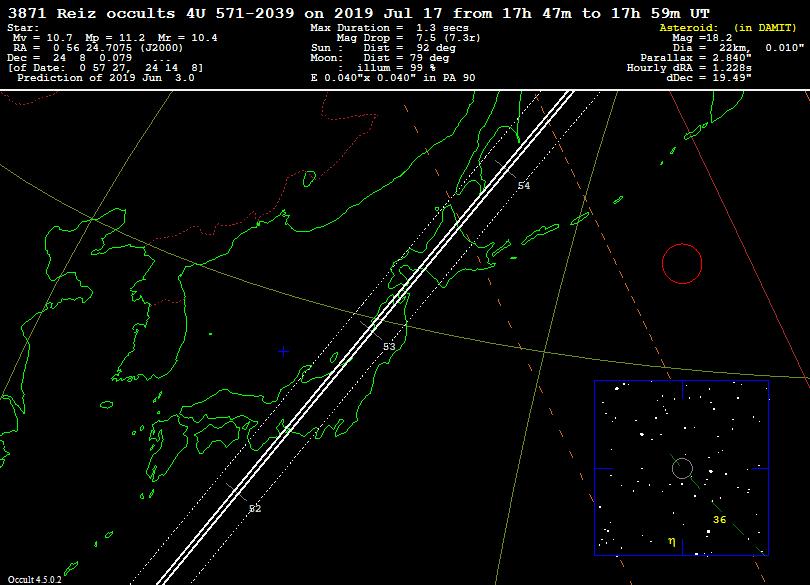Click the star chart inset with blue border
The width and height of the screenshot is (810, 585).
[681, 468]
